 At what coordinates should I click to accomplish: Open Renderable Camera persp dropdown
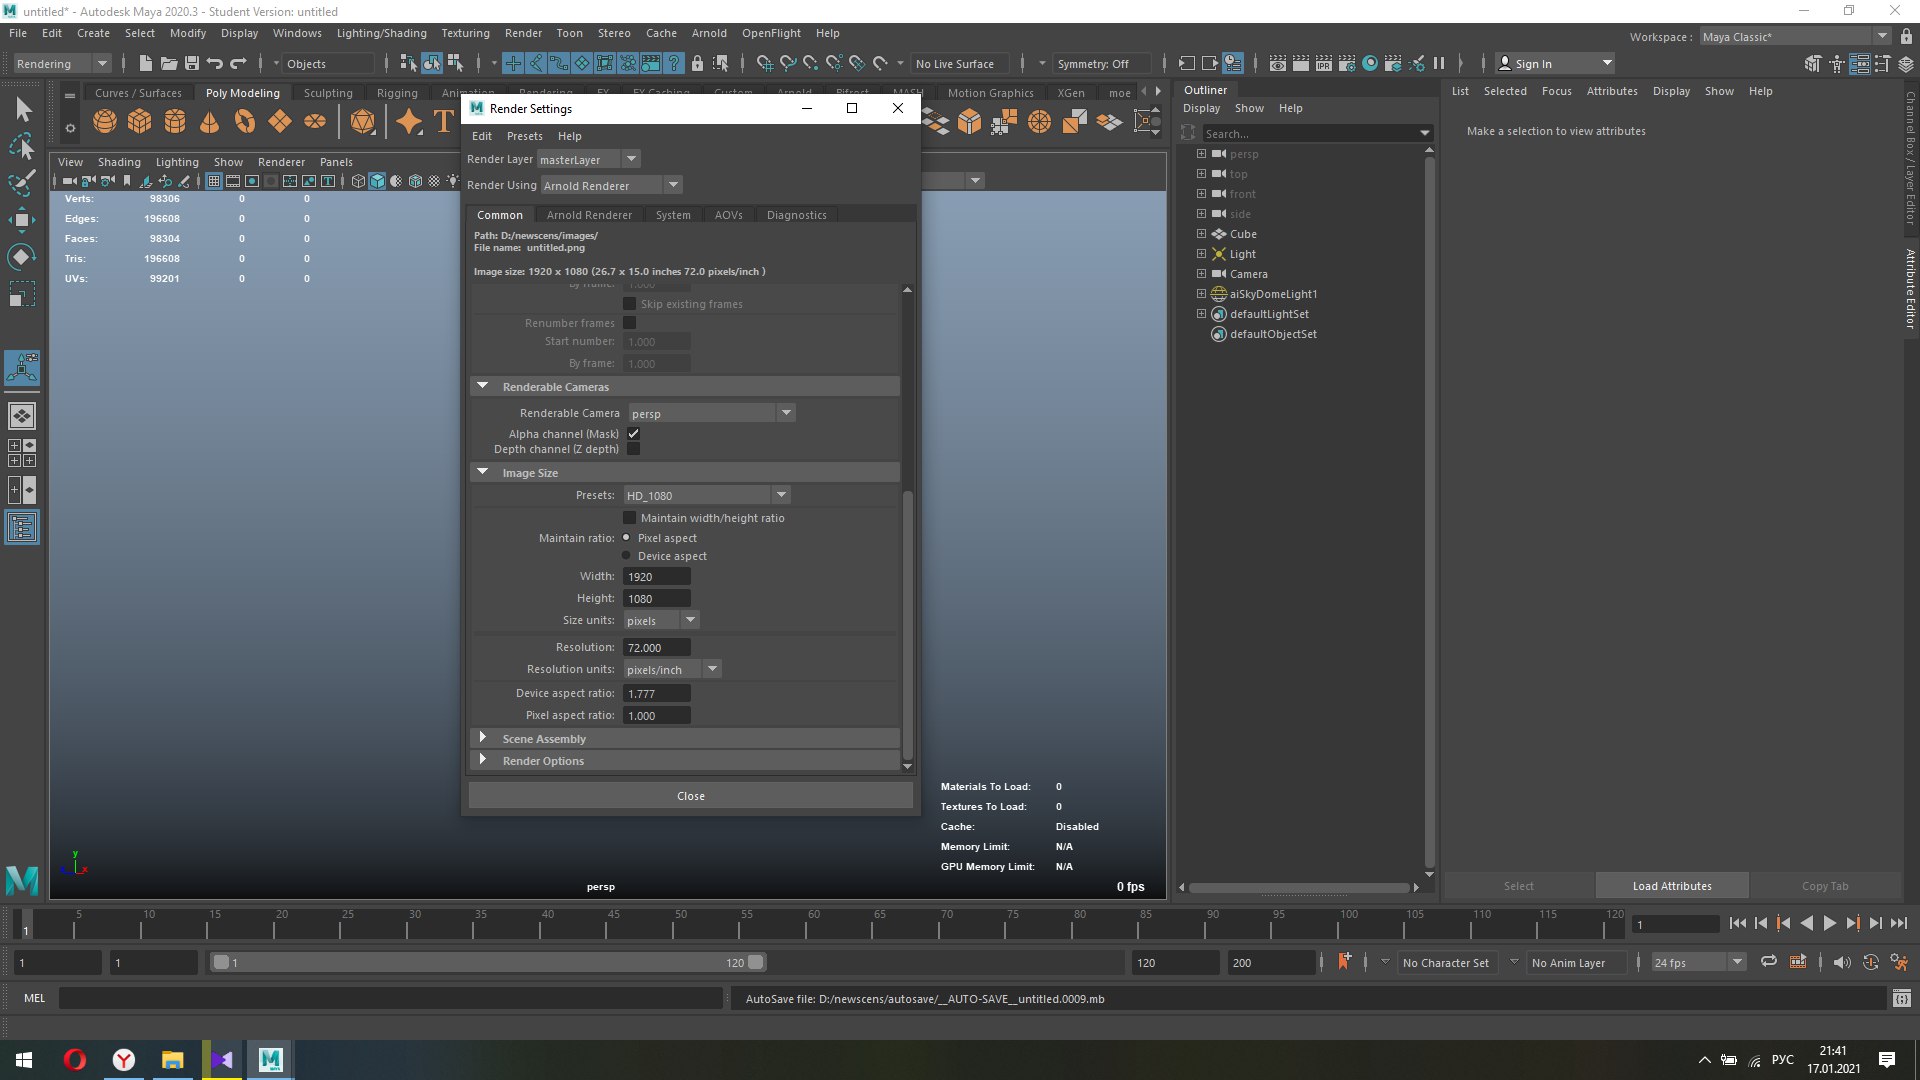coord(711,413)
